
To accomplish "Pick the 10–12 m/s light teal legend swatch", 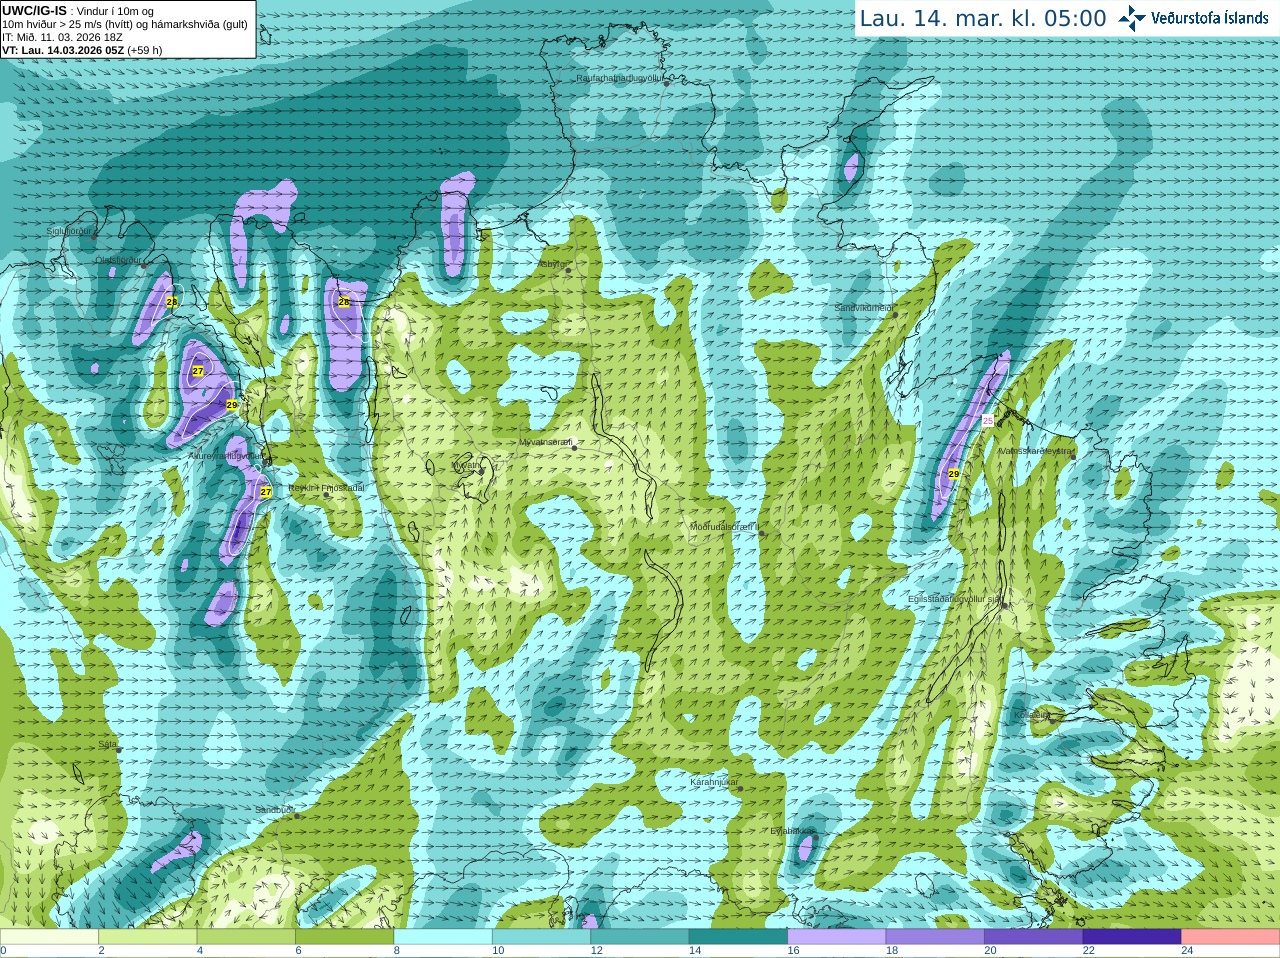I will pos(541,937).
